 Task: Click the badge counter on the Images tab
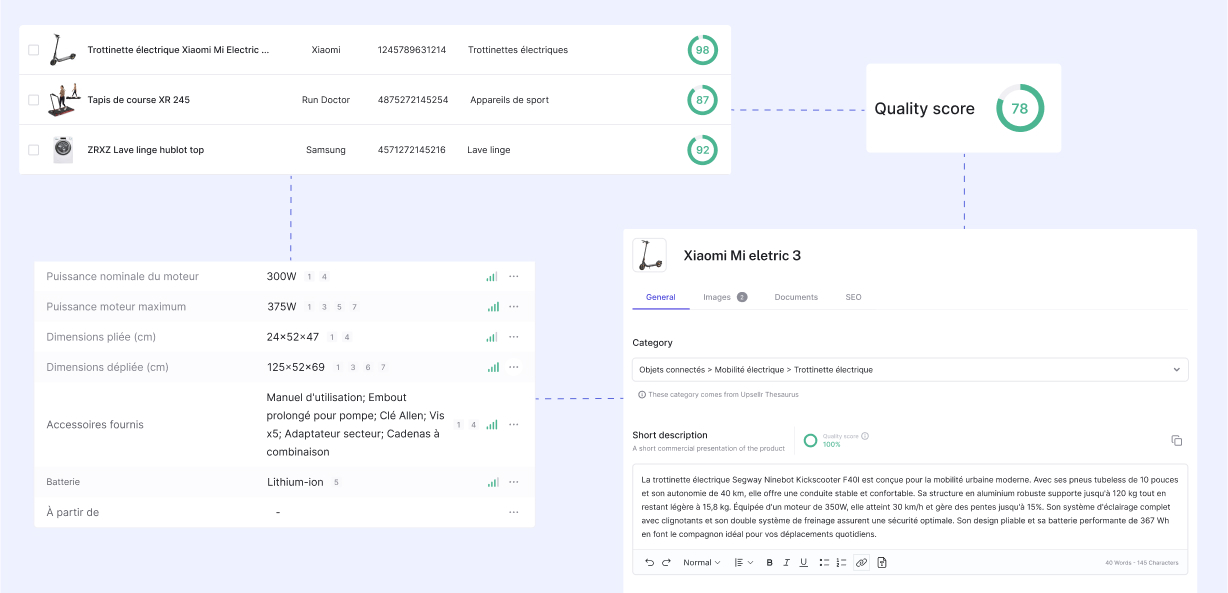pyautogui.click(x=742, y=297)
